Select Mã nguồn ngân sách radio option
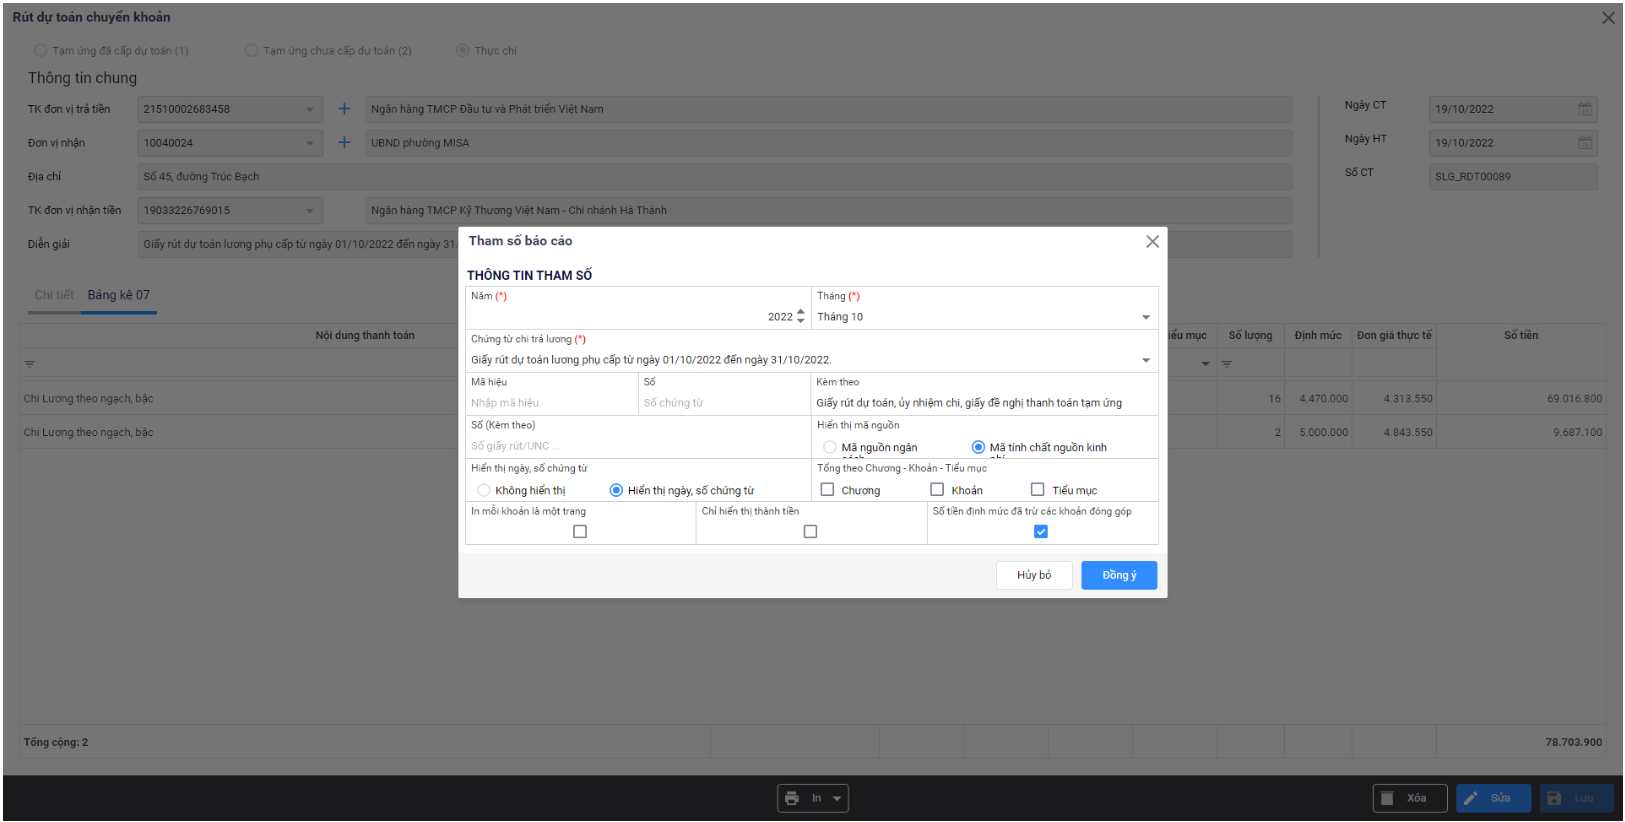 (x=830, y=447)
